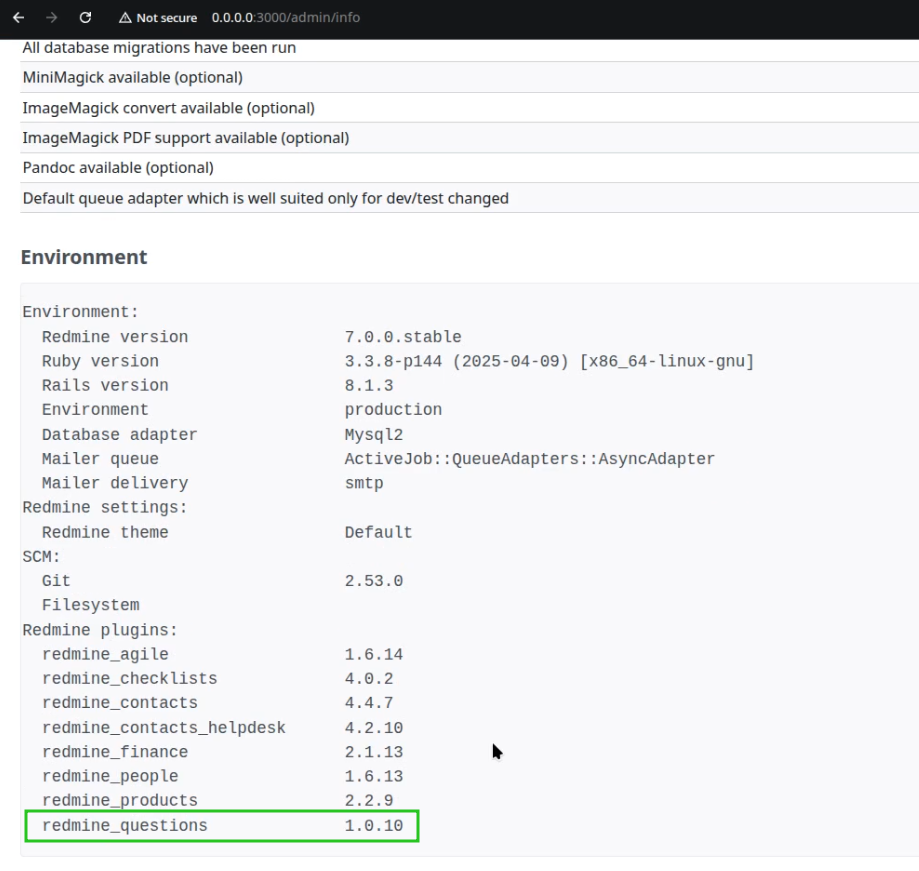Select the smtp delivery value
Image resolution: width=919 pixels, height=871 pixels.
(x=364, y=483)
